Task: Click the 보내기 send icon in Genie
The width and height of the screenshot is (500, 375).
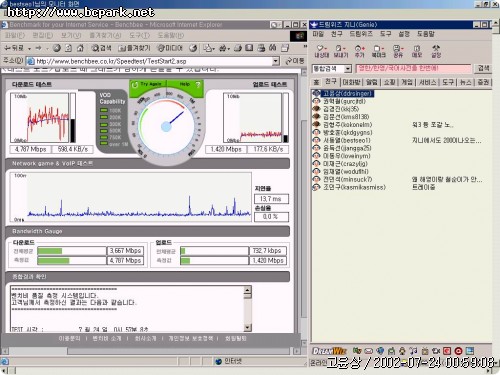Action: point(341,51)
